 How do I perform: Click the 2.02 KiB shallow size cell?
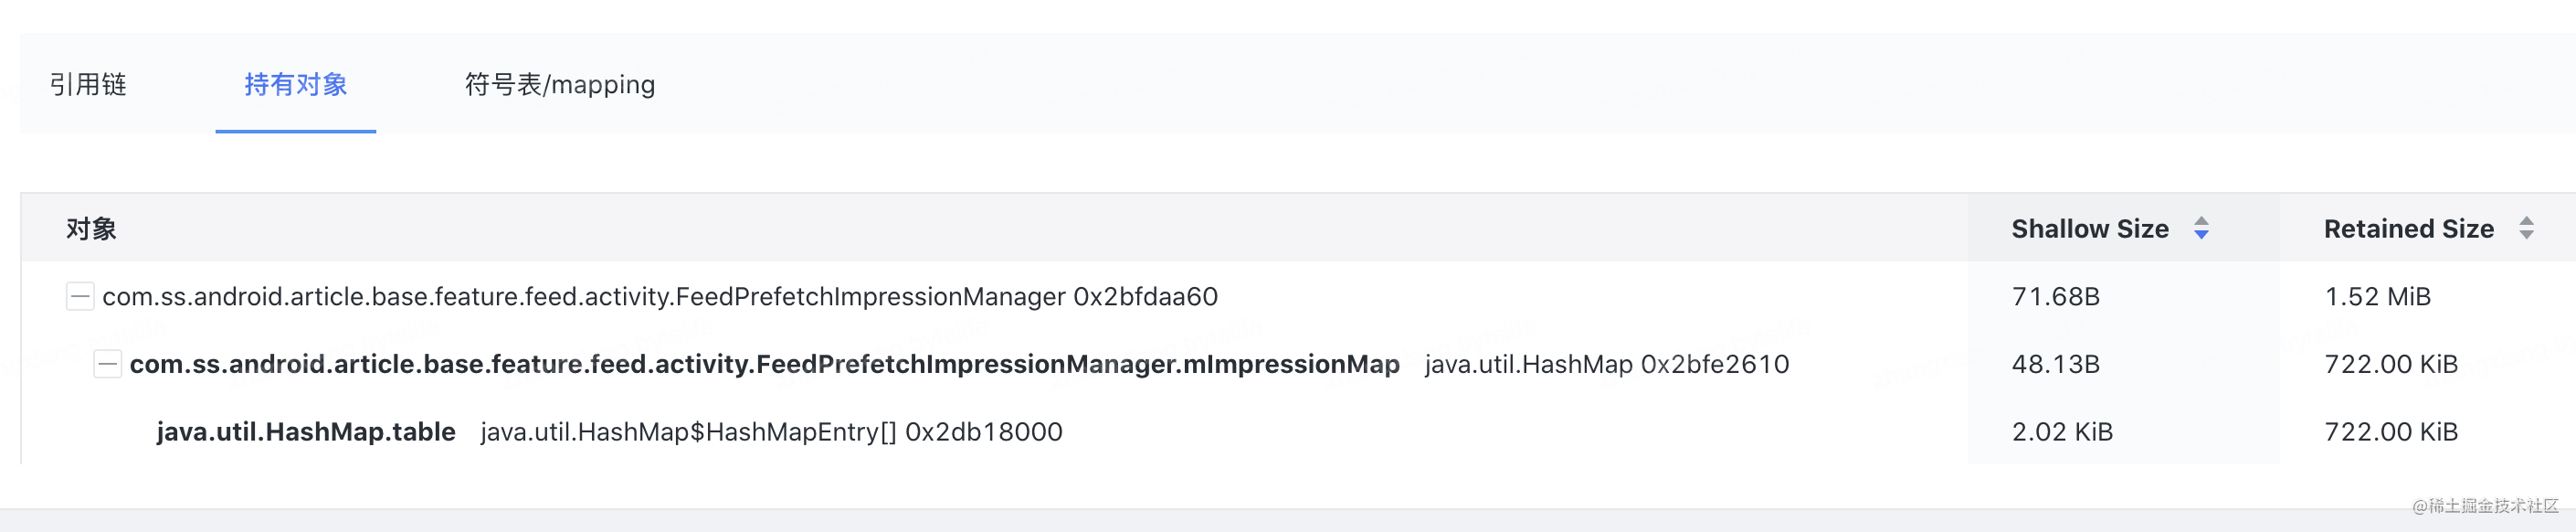coord(2062,432)
